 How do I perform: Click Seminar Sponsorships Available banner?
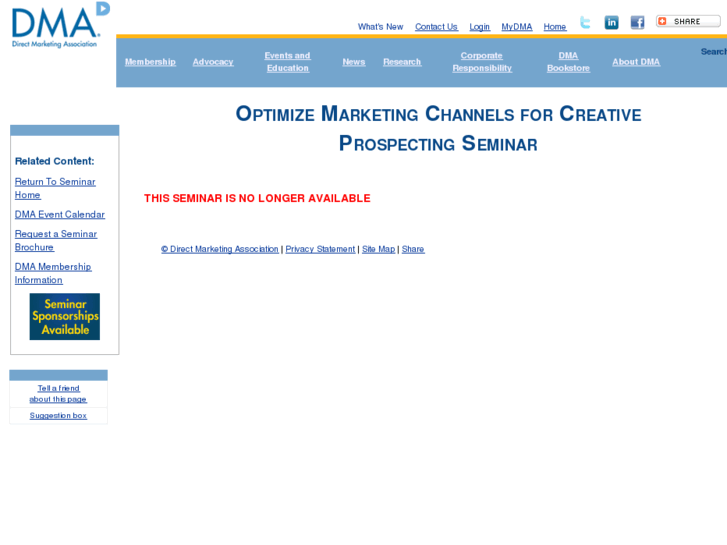64,316
